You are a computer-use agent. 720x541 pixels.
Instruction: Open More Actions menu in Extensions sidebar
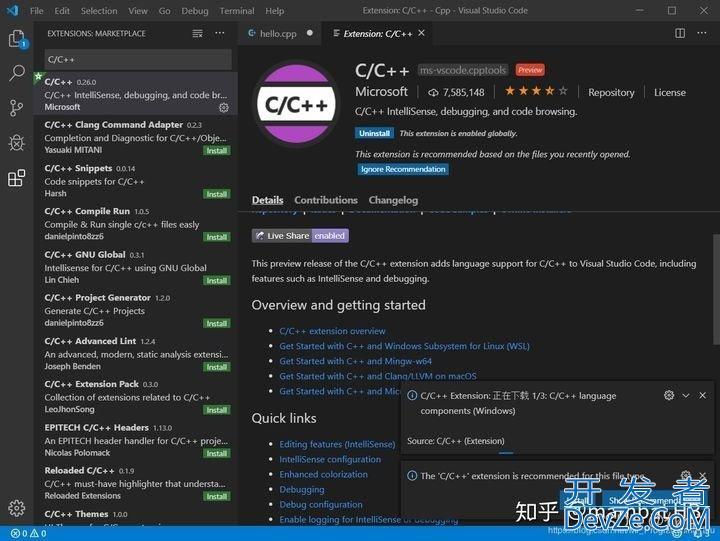[x=220, y=33]
